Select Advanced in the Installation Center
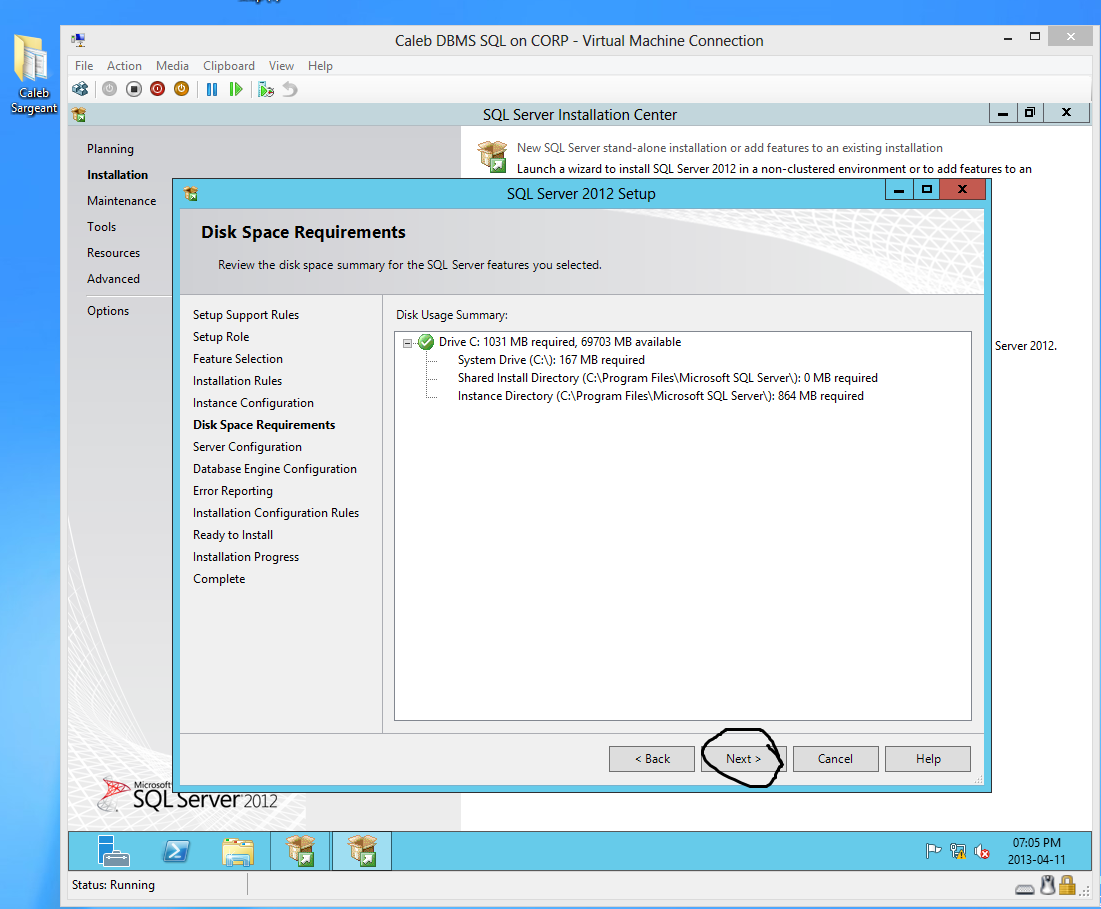 113,279
